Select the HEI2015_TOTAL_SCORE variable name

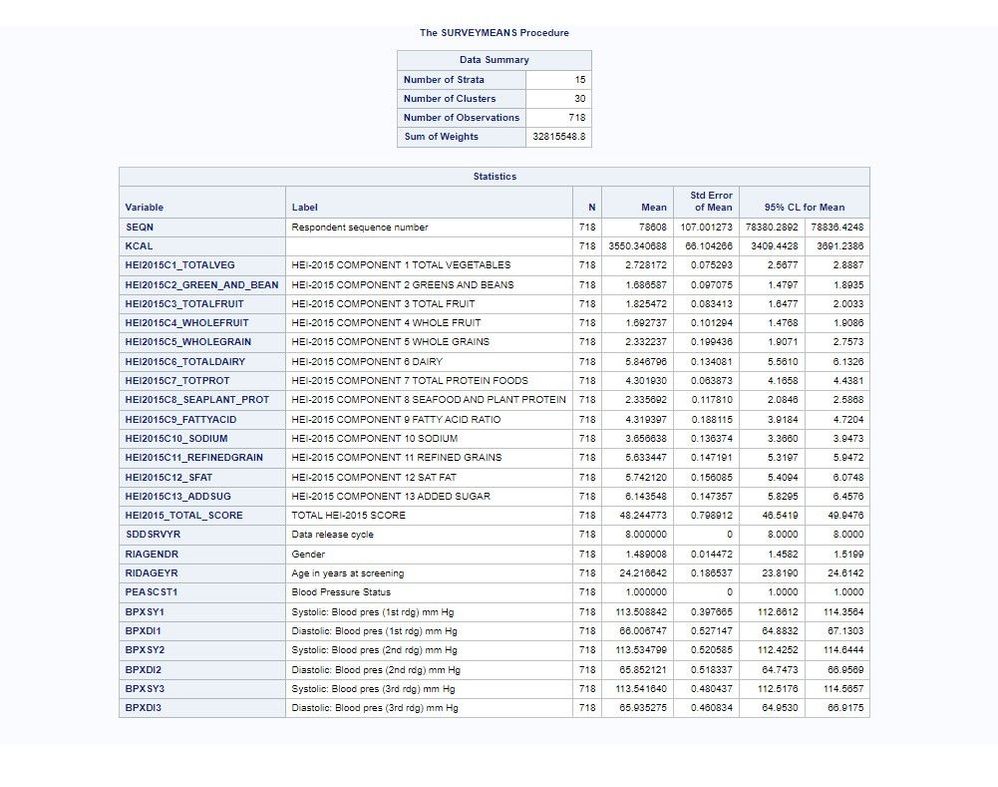pyautogui.click(x=184, y=516)
